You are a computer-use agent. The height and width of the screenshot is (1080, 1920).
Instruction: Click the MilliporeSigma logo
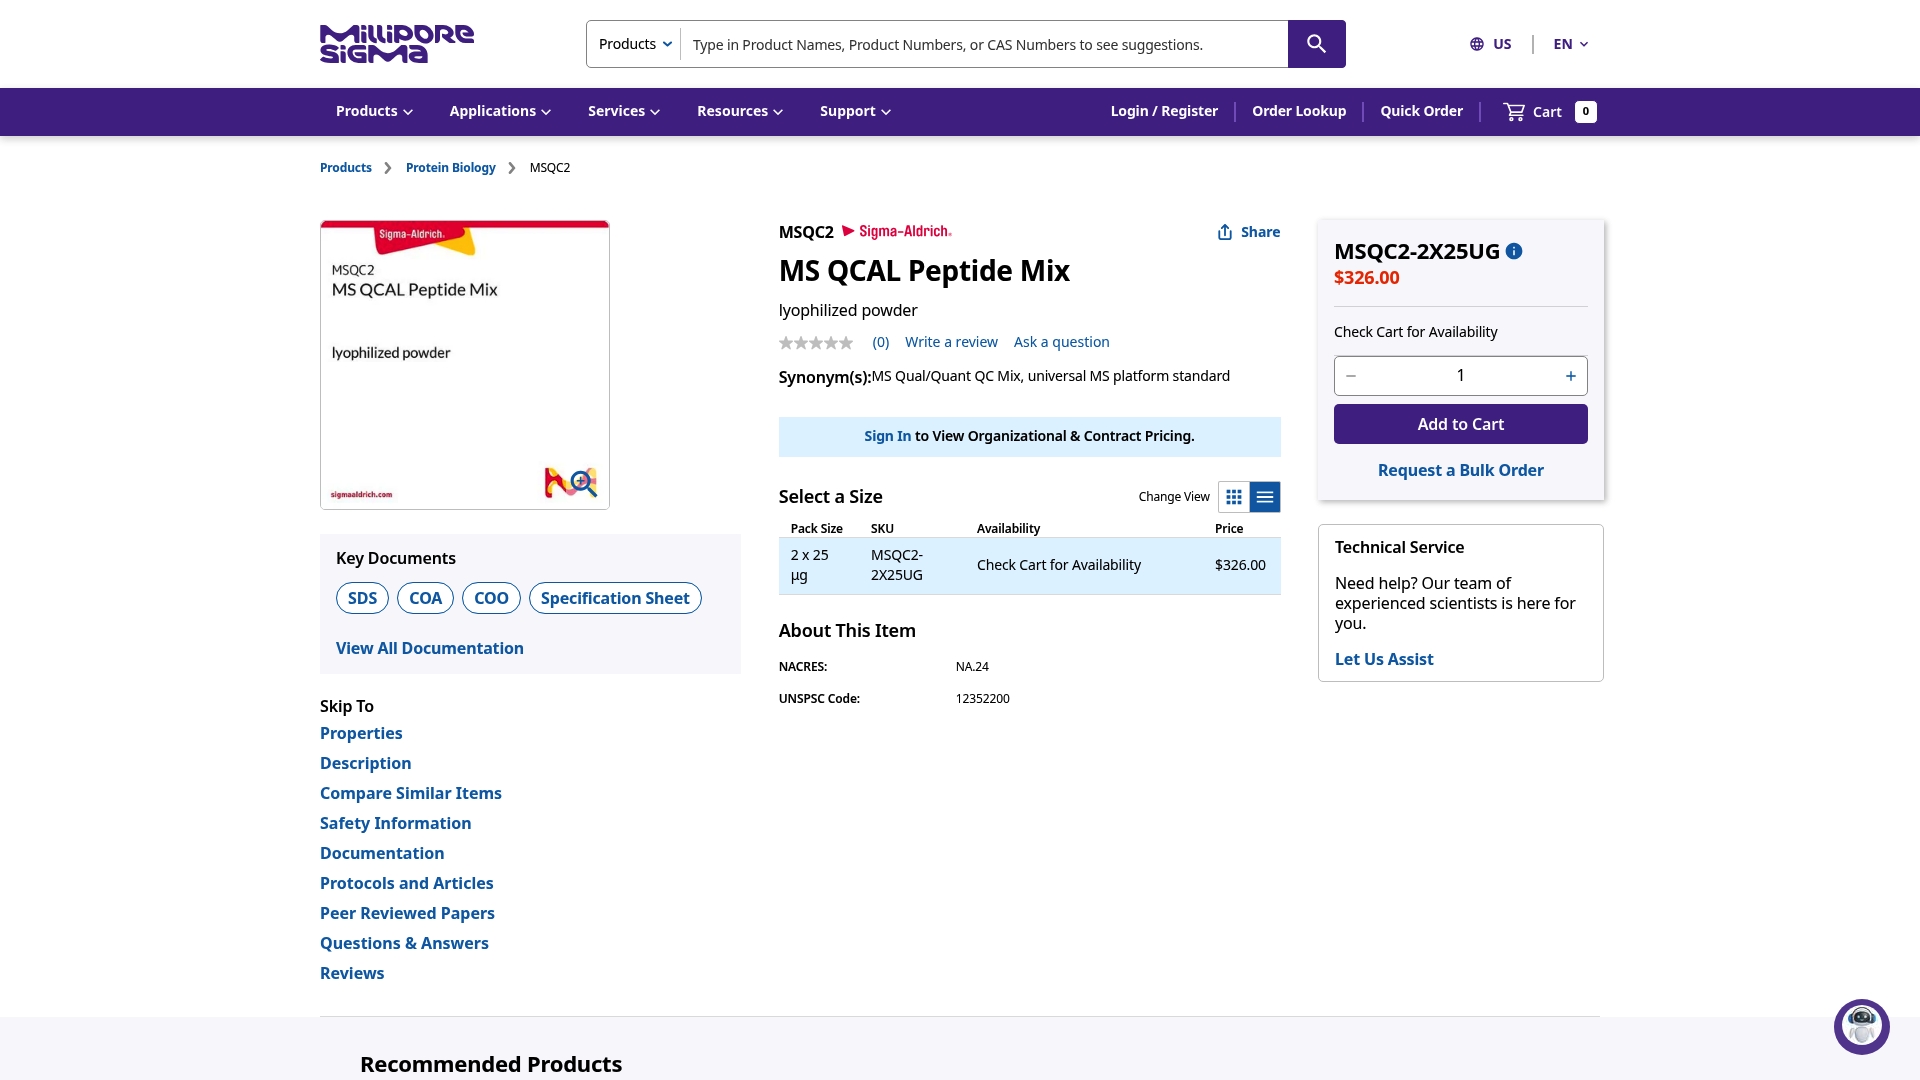(x=397, y=44)
